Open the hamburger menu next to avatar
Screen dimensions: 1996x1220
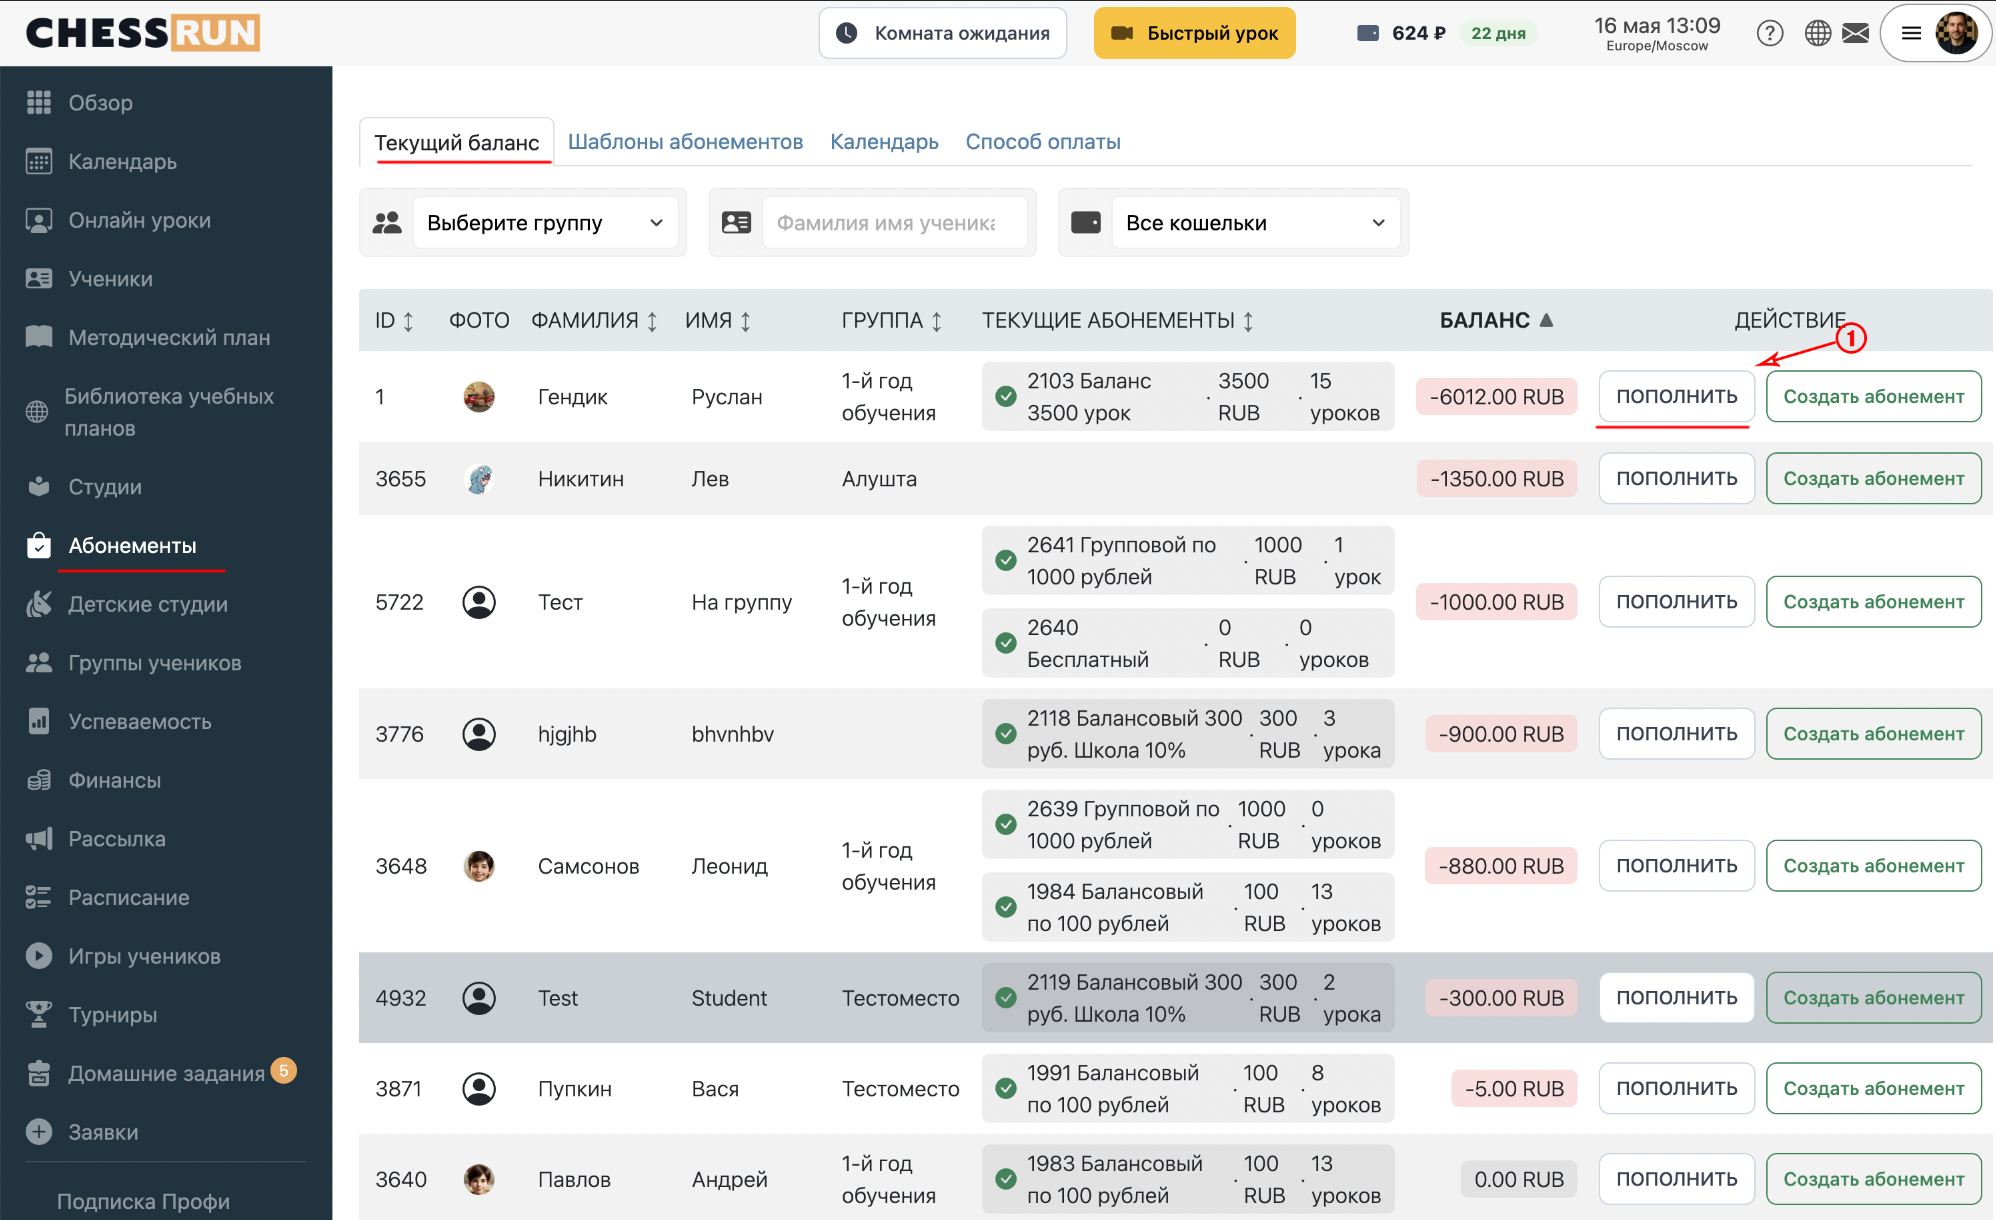pos(1911,33)
